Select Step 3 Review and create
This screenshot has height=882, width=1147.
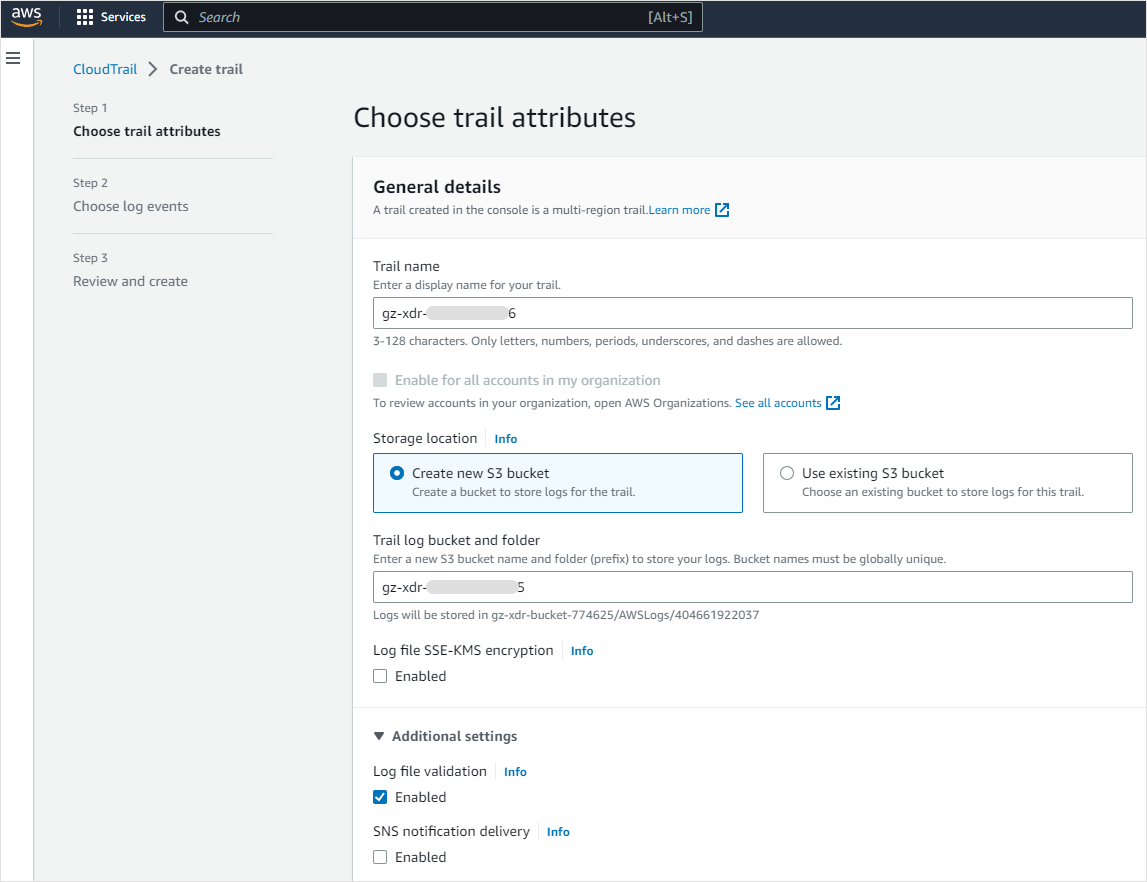click(x=130, y=280)
